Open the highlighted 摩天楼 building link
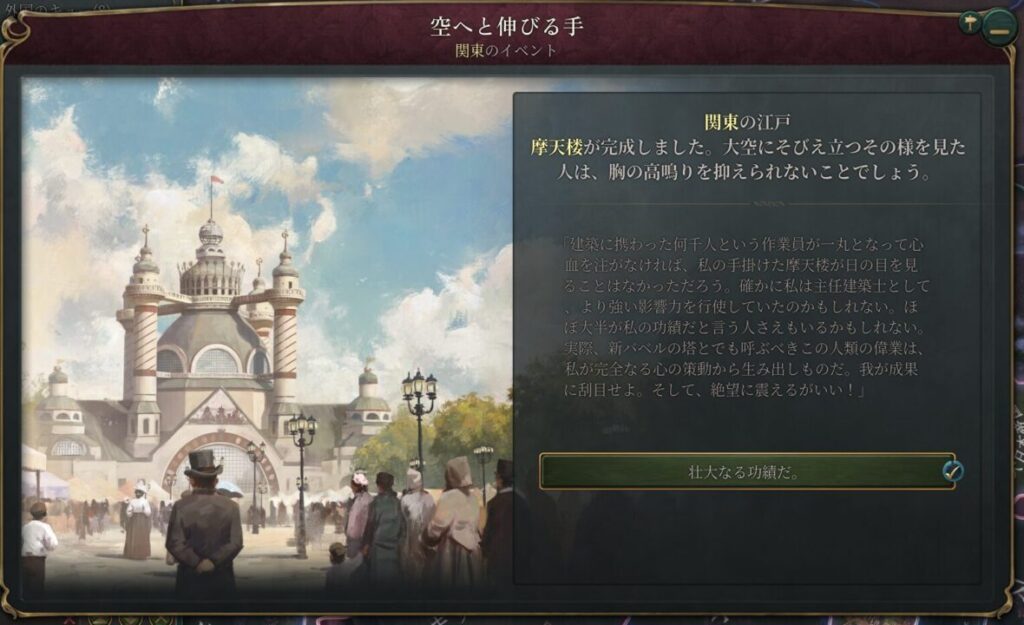This screenshot has height=625, width=1024. click(555, 148)
